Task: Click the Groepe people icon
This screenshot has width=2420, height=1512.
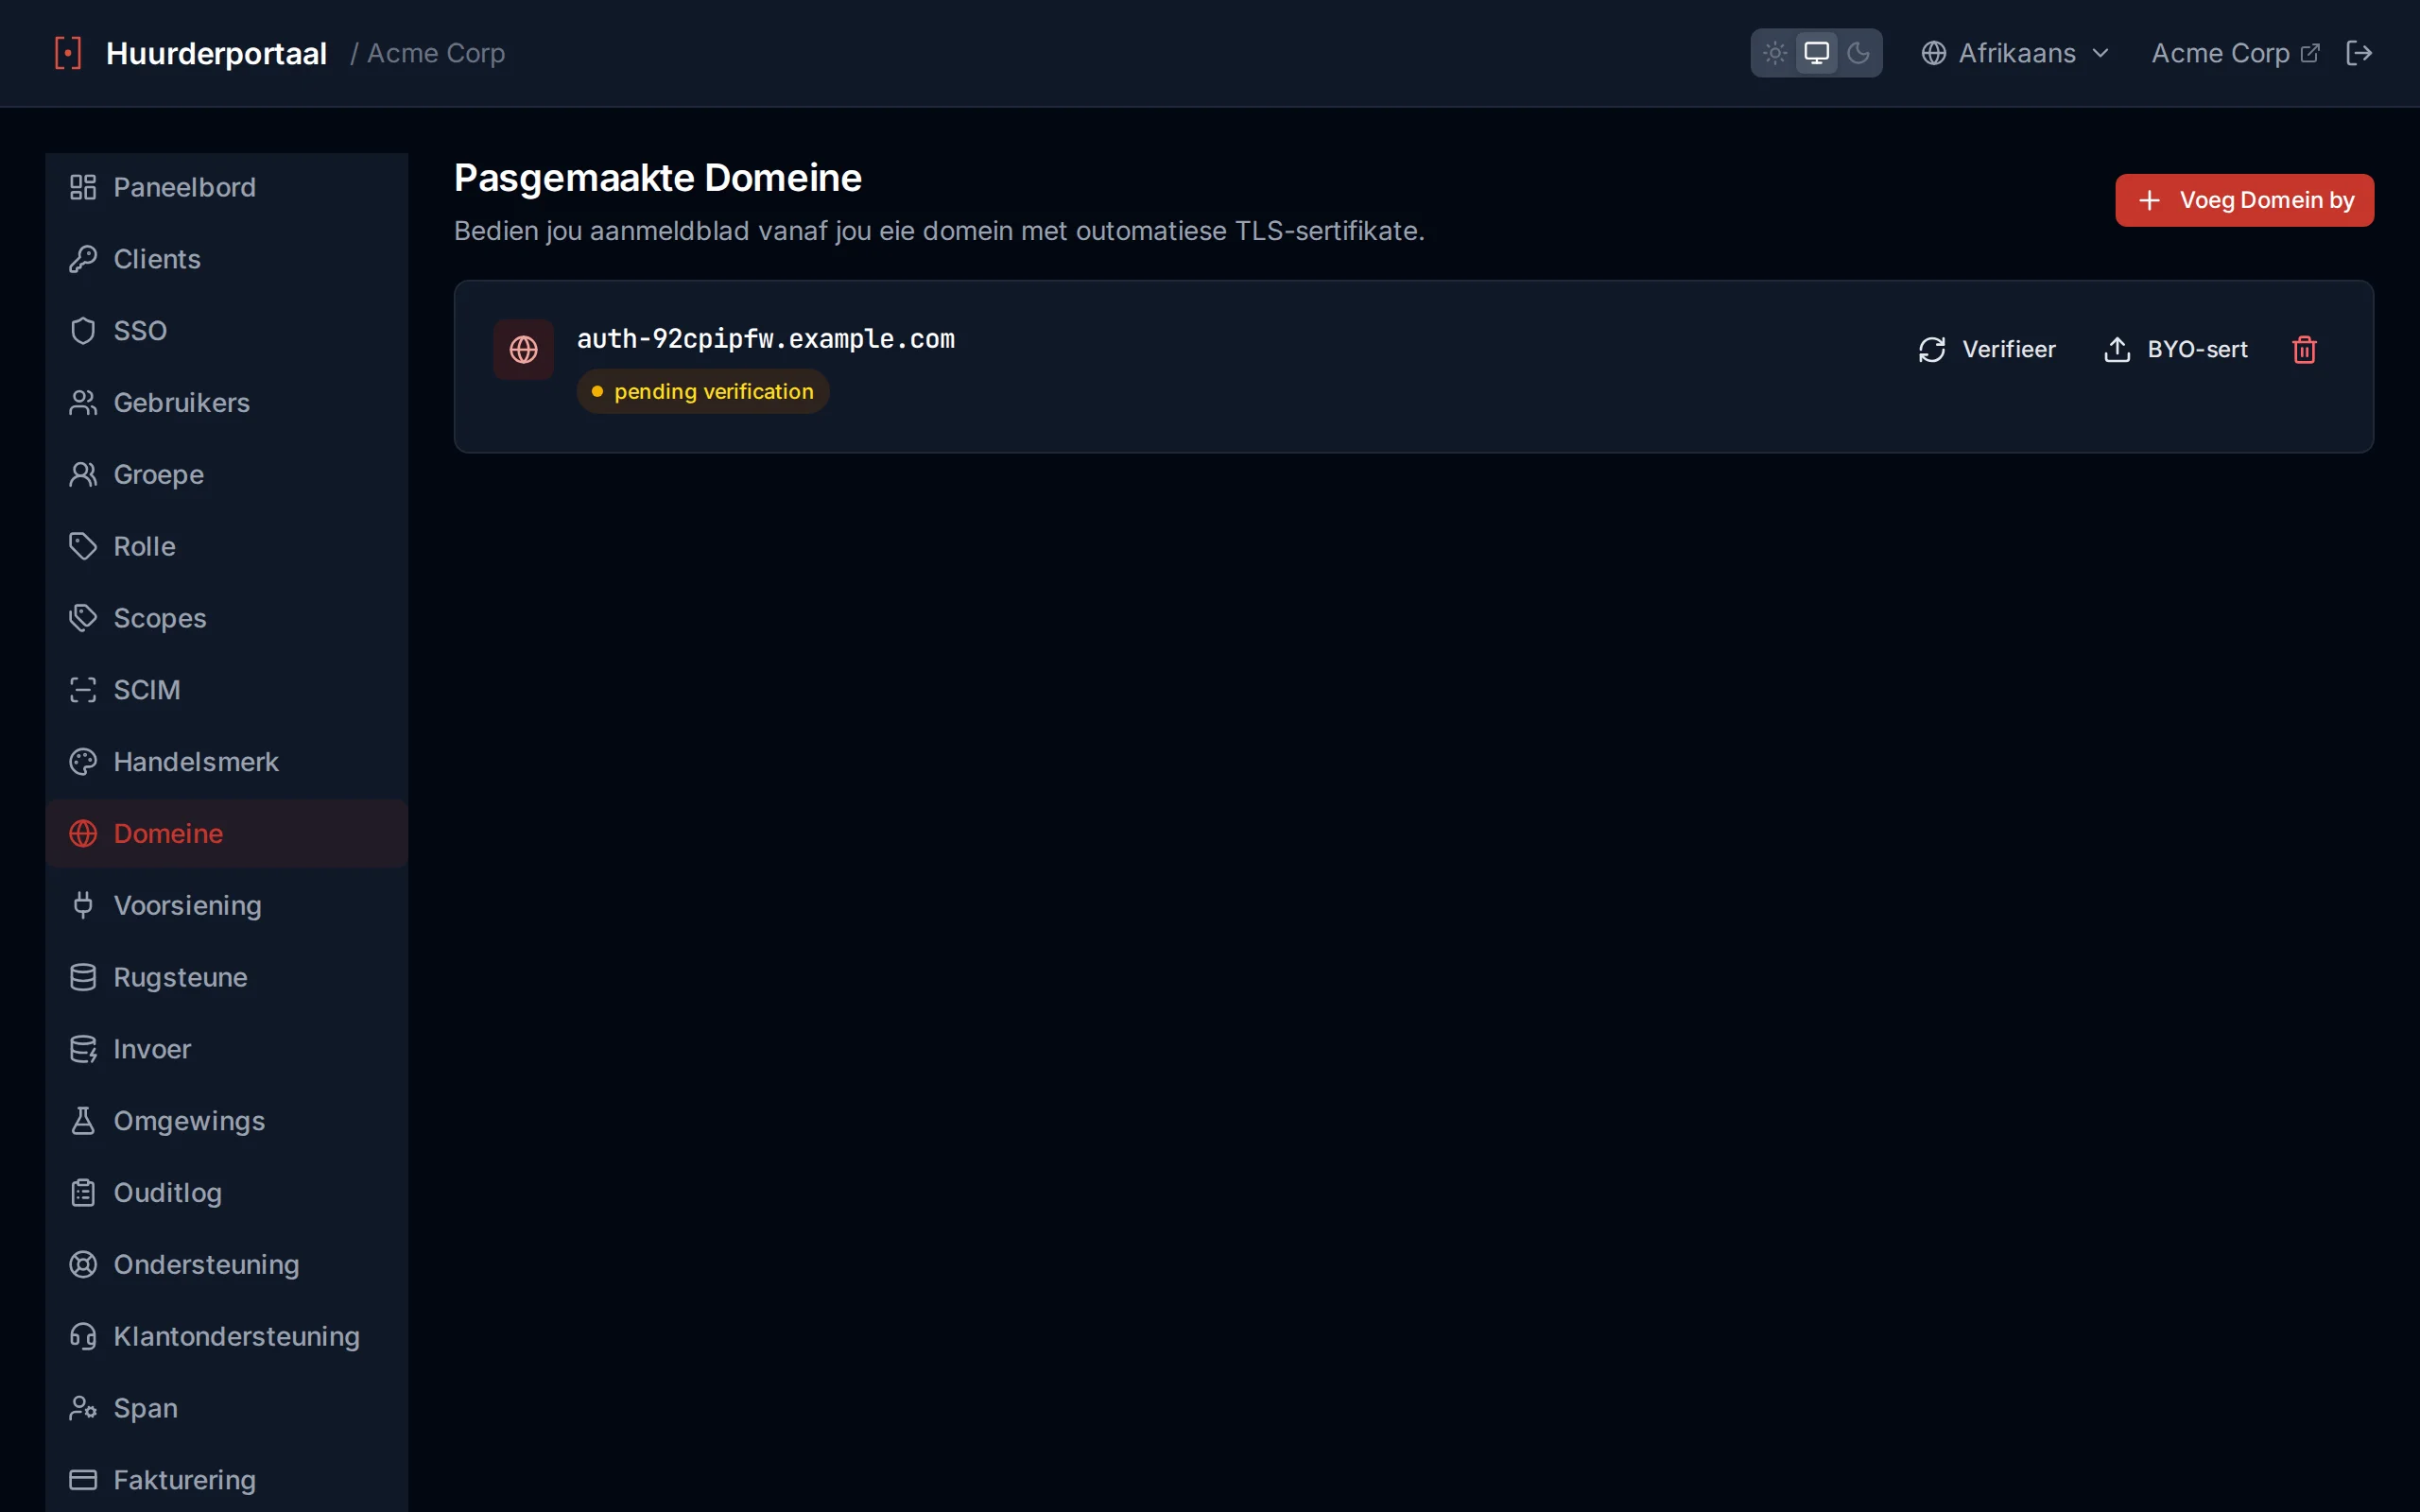Action: coord(83,474)
